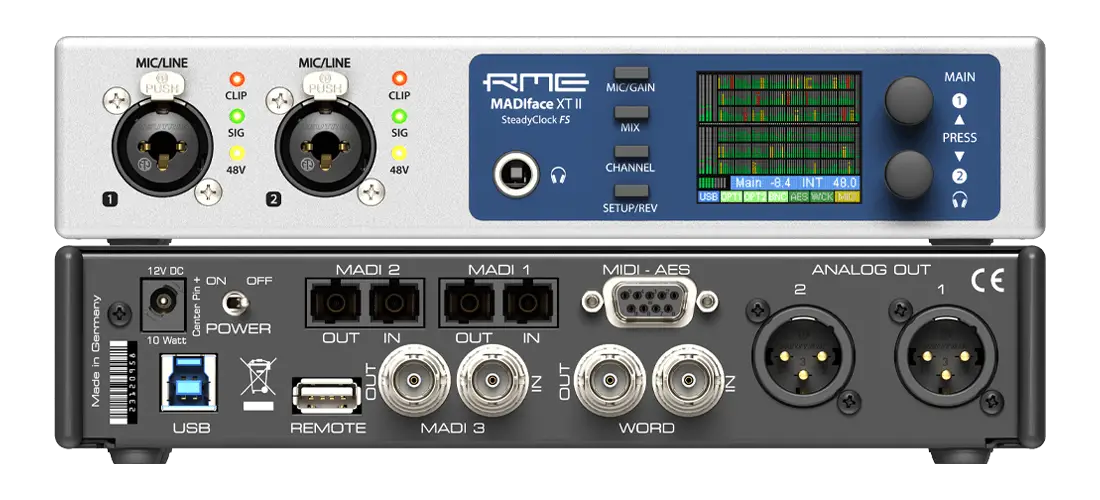Image resolution: width=1100 pixels, height=500 pixels.
Task: Click the MADI 2 optical OUT port
Action: pos(335,302)
